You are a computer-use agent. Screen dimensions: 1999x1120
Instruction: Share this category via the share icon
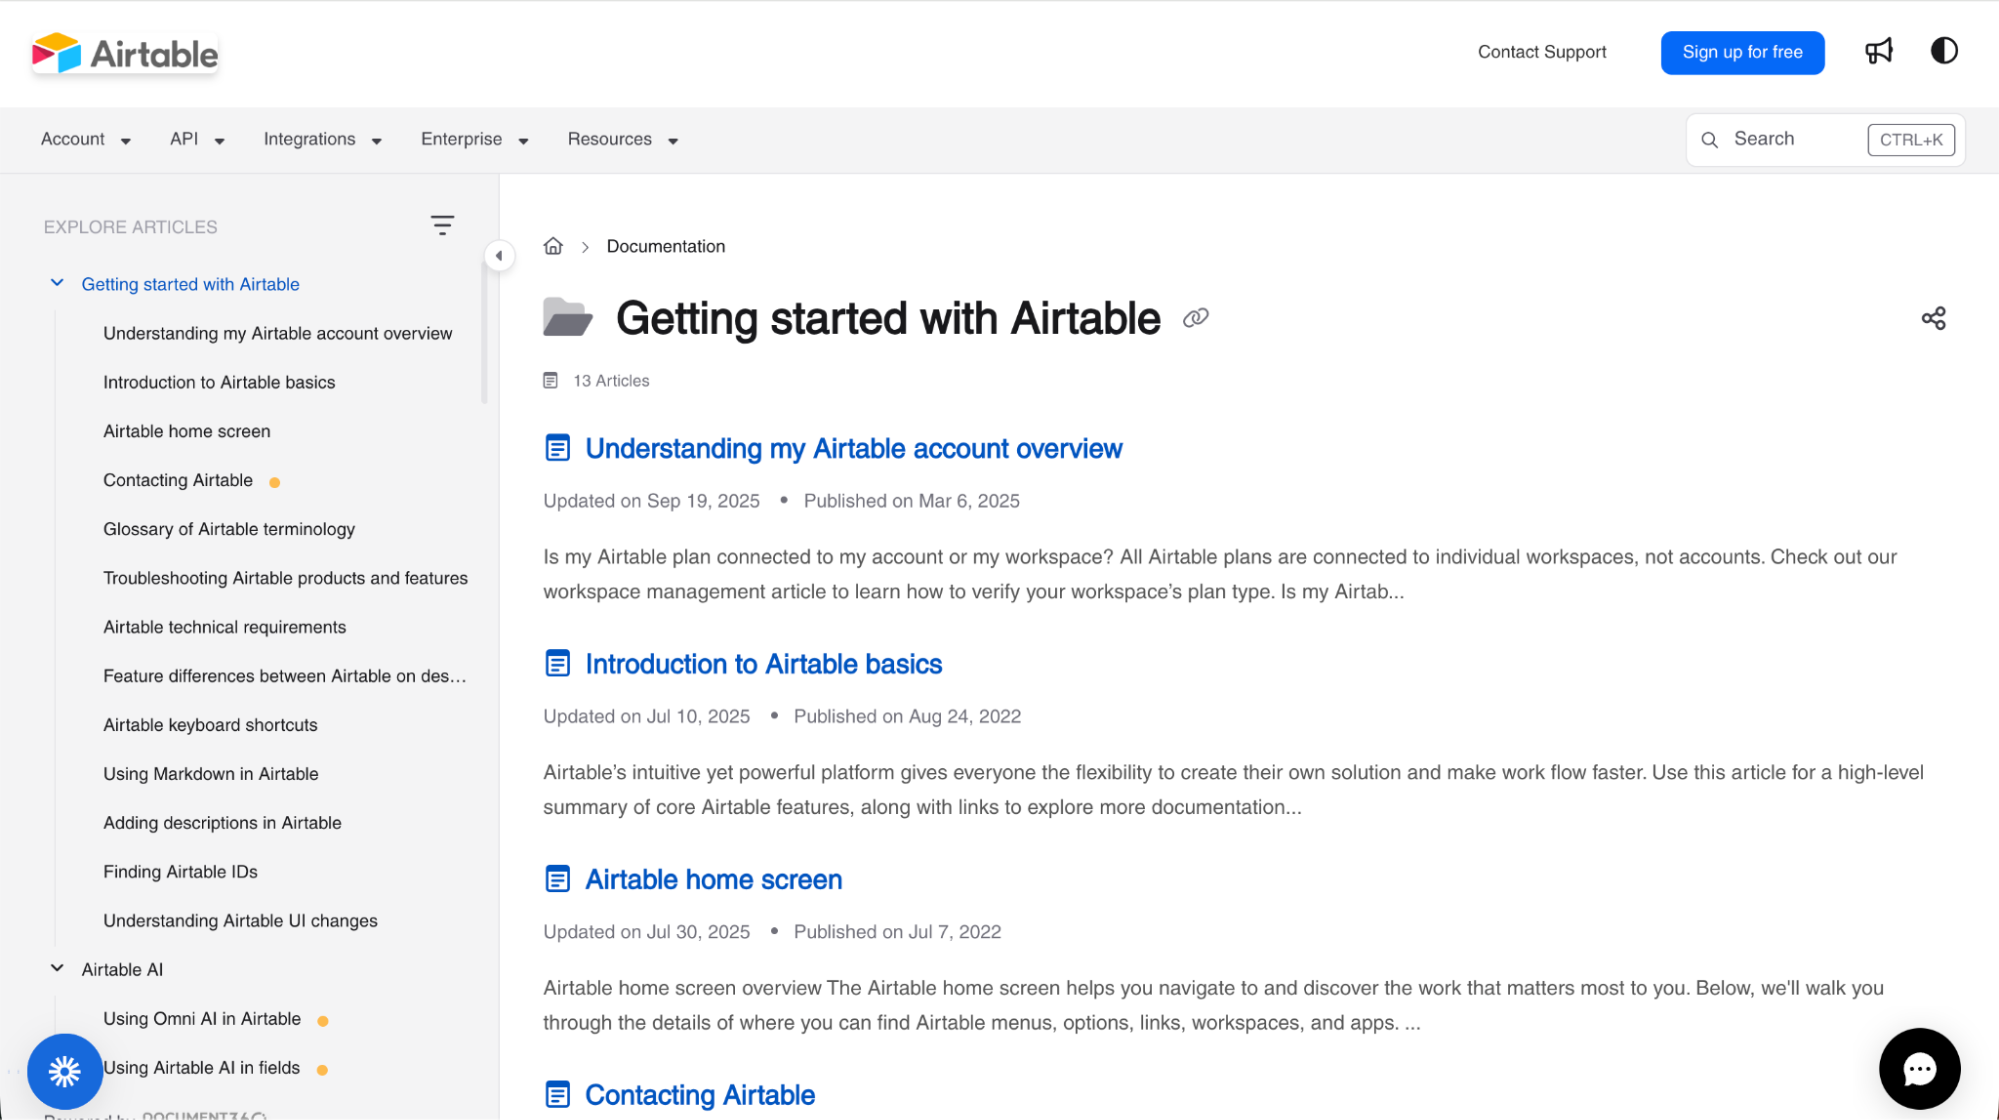click(1933, 317)
